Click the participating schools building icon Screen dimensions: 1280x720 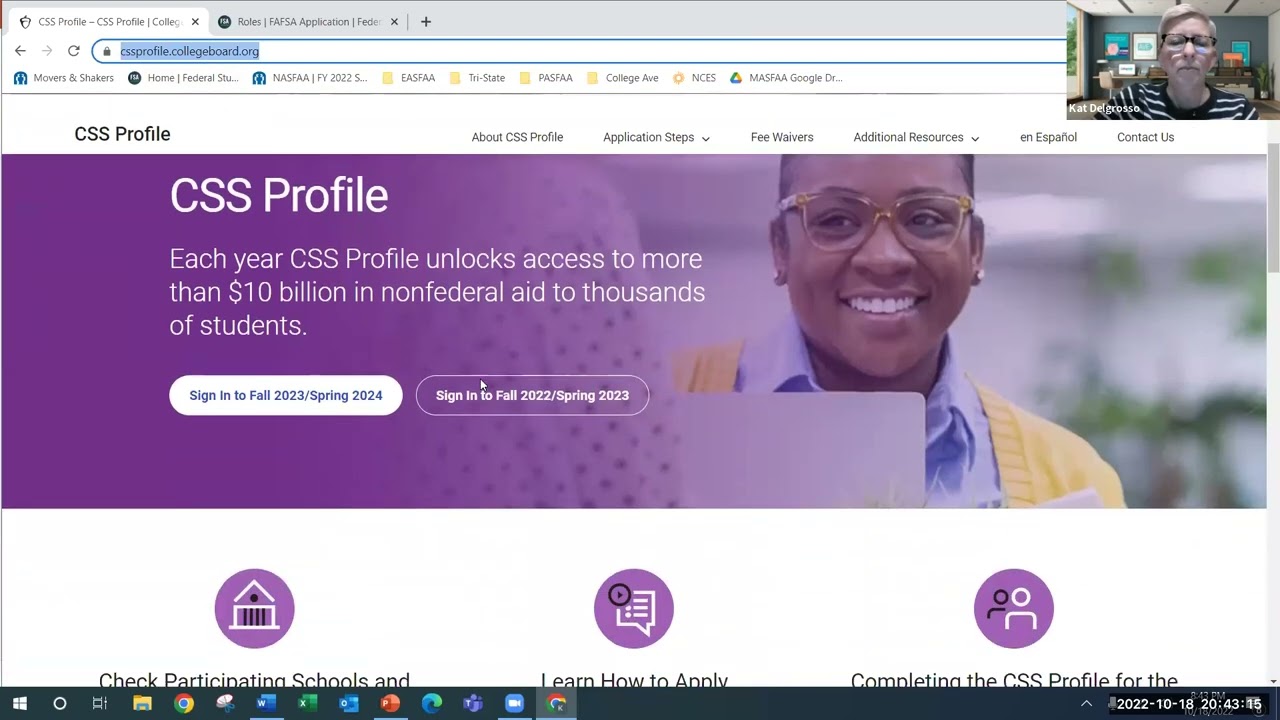coord(254,608)
